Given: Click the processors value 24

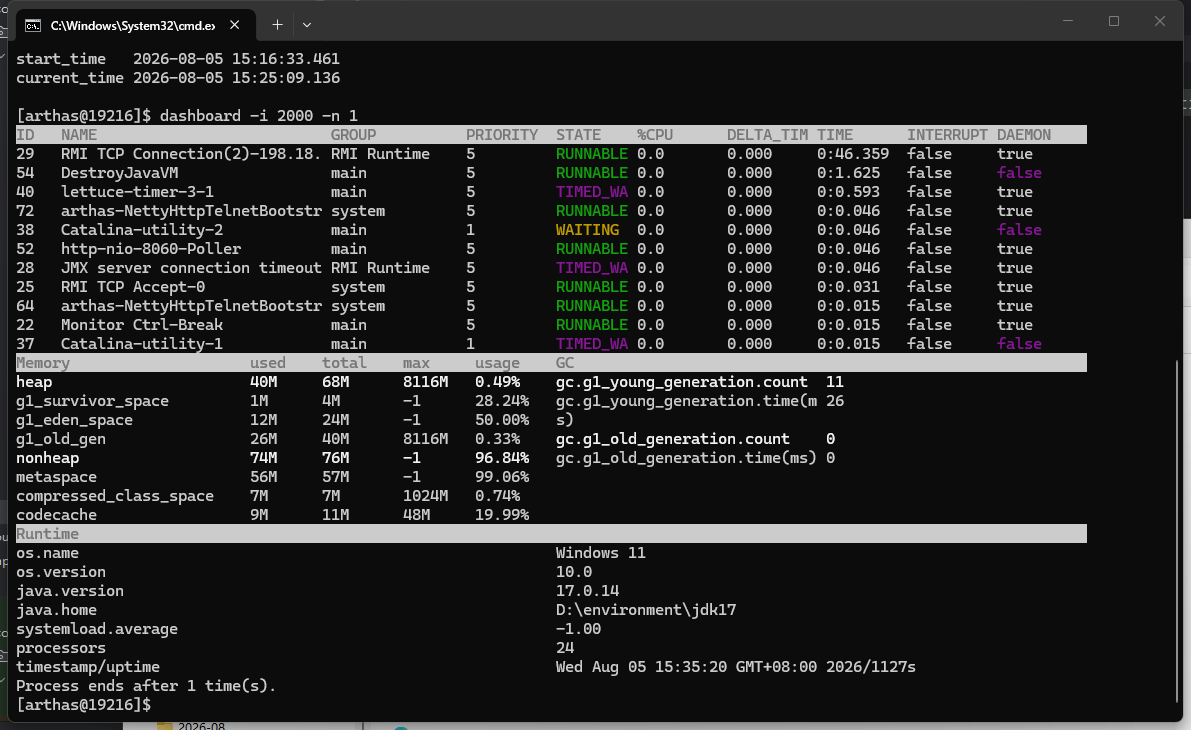Looking at the screenshot, I should click(x=564, y=647).
